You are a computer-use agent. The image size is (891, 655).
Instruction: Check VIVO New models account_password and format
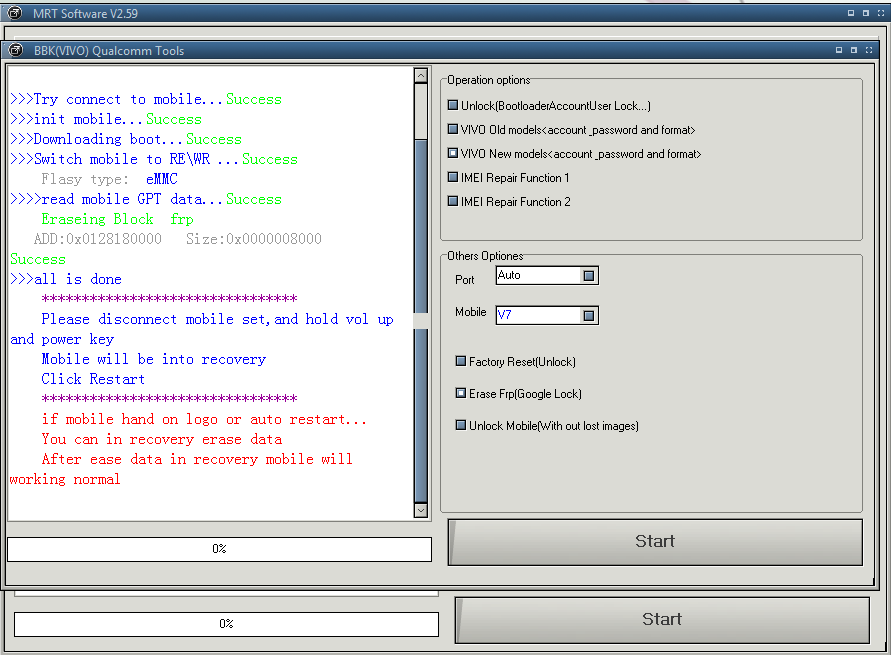click(452, 153)
